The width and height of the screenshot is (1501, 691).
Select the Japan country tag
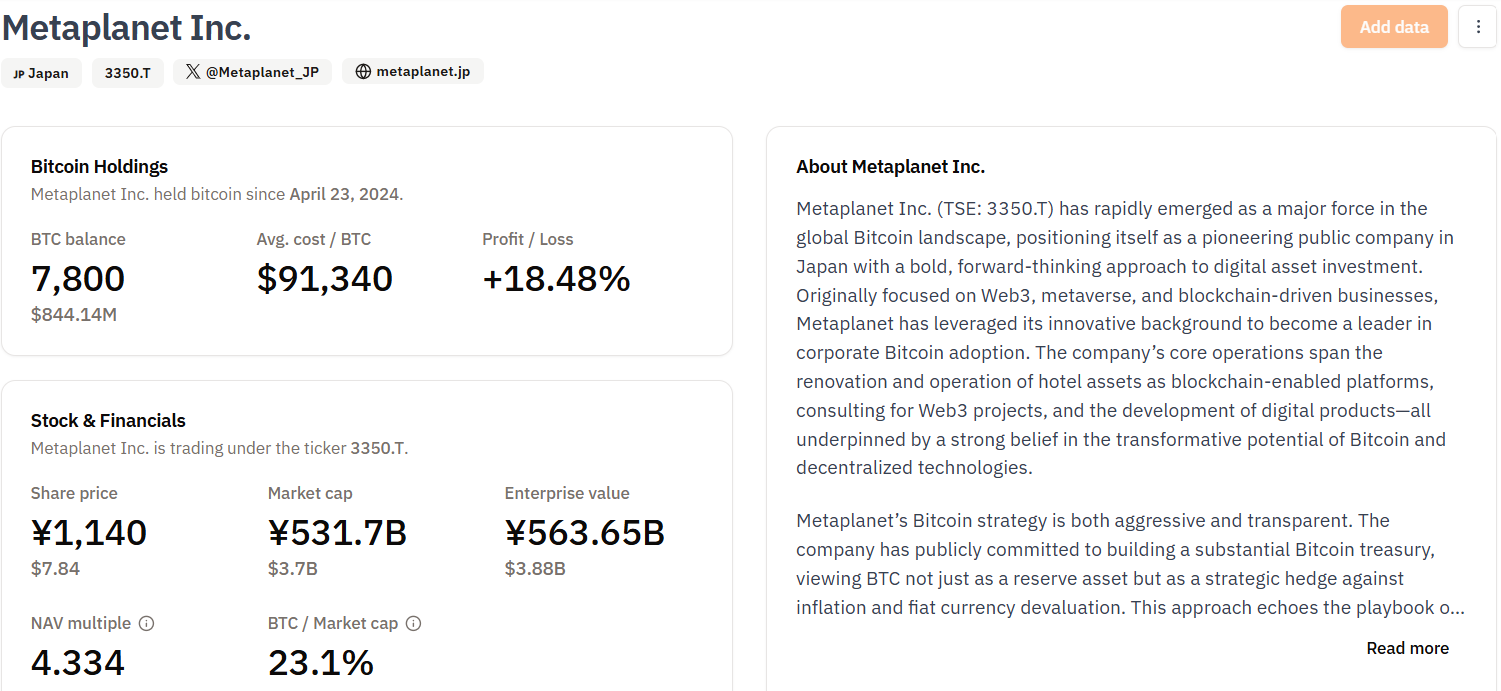[41, 73]
